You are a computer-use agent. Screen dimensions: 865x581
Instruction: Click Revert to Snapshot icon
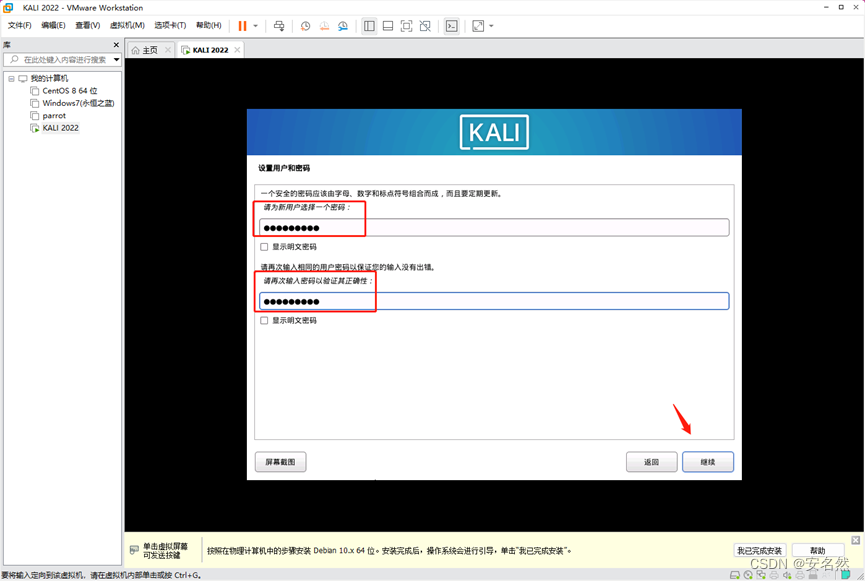tap(324, 26)
